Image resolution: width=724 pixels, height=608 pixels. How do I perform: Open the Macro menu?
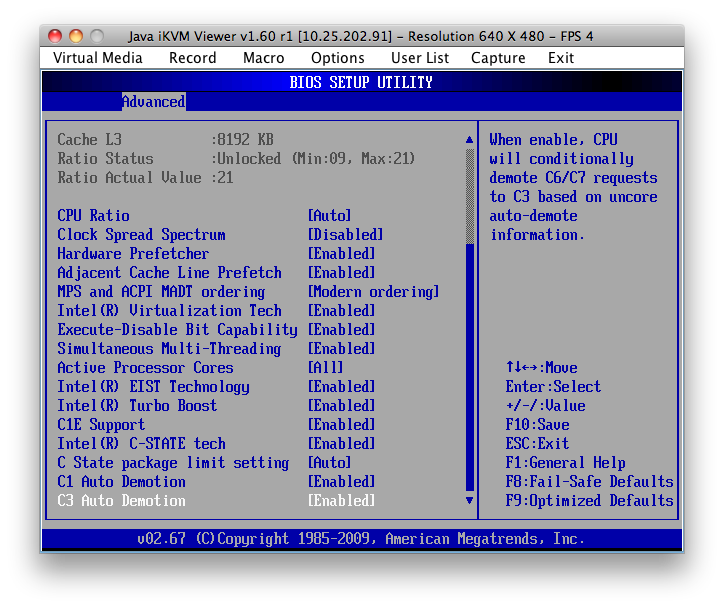click(x=263, y=58)
